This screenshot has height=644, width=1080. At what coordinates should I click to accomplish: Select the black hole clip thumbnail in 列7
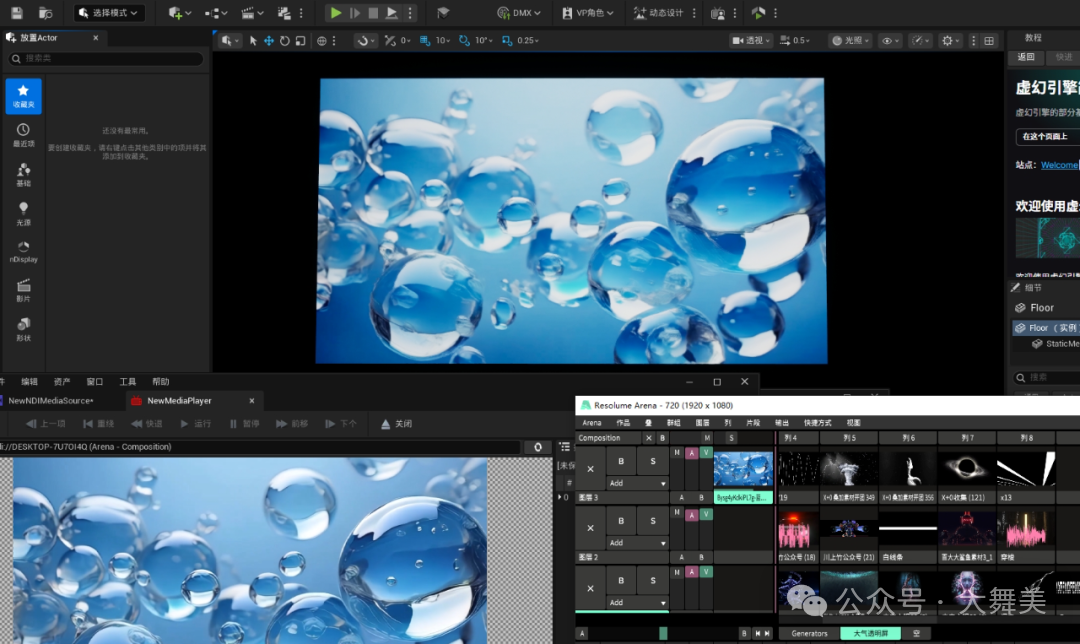pyautogui.click(x=966, y=468)
